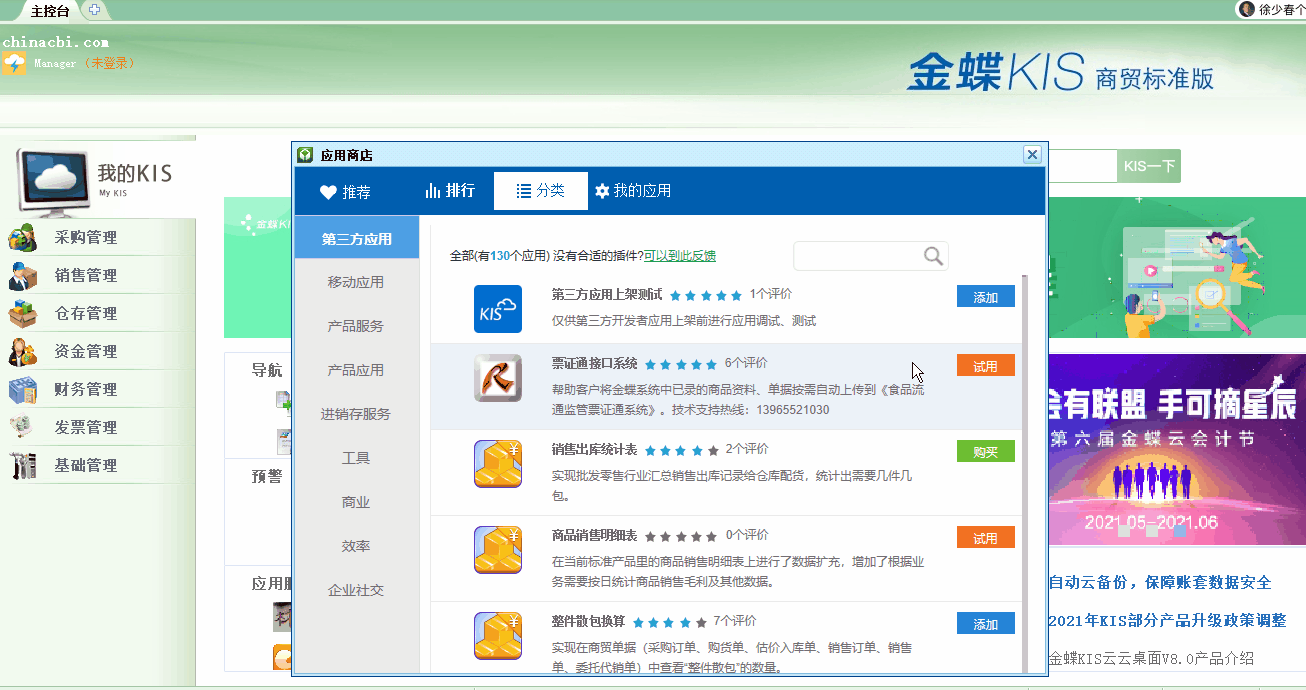This screenshot has height=690, width=1306.
Task: Click the 金蝶云会计节 banner image
Action: click(x=1175, y=449)
